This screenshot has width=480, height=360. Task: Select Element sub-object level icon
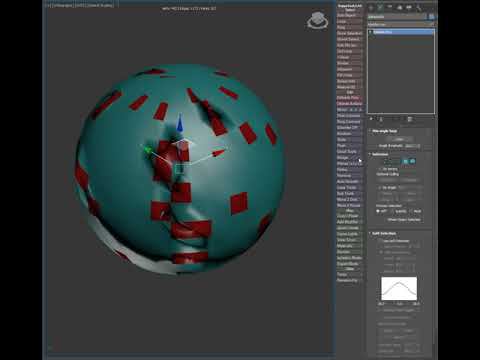click(413, 161)
